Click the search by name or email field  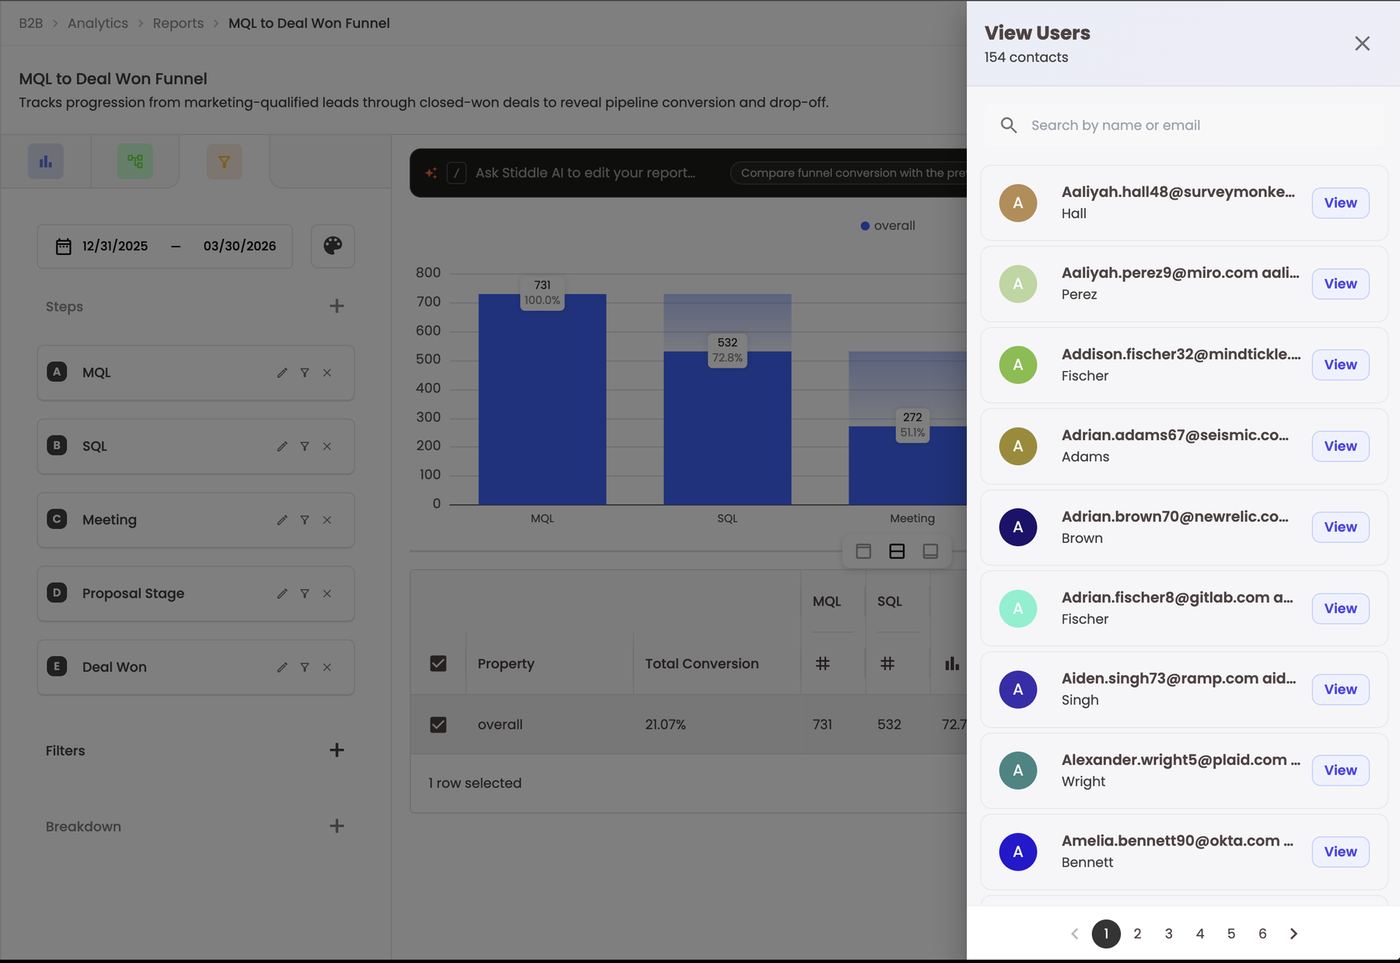pos(1184,125)
